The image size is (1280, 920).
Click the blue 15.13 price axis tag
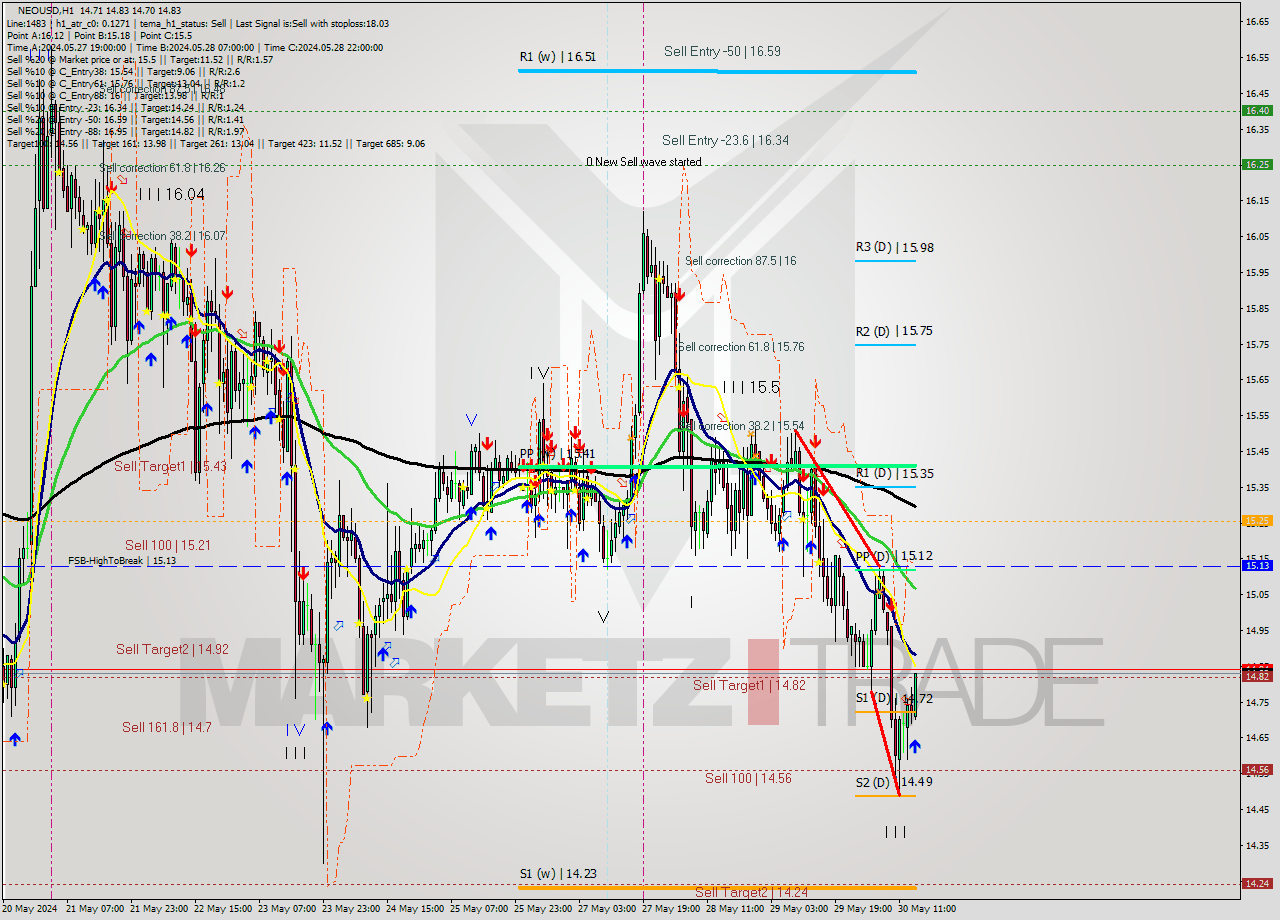1257,565
